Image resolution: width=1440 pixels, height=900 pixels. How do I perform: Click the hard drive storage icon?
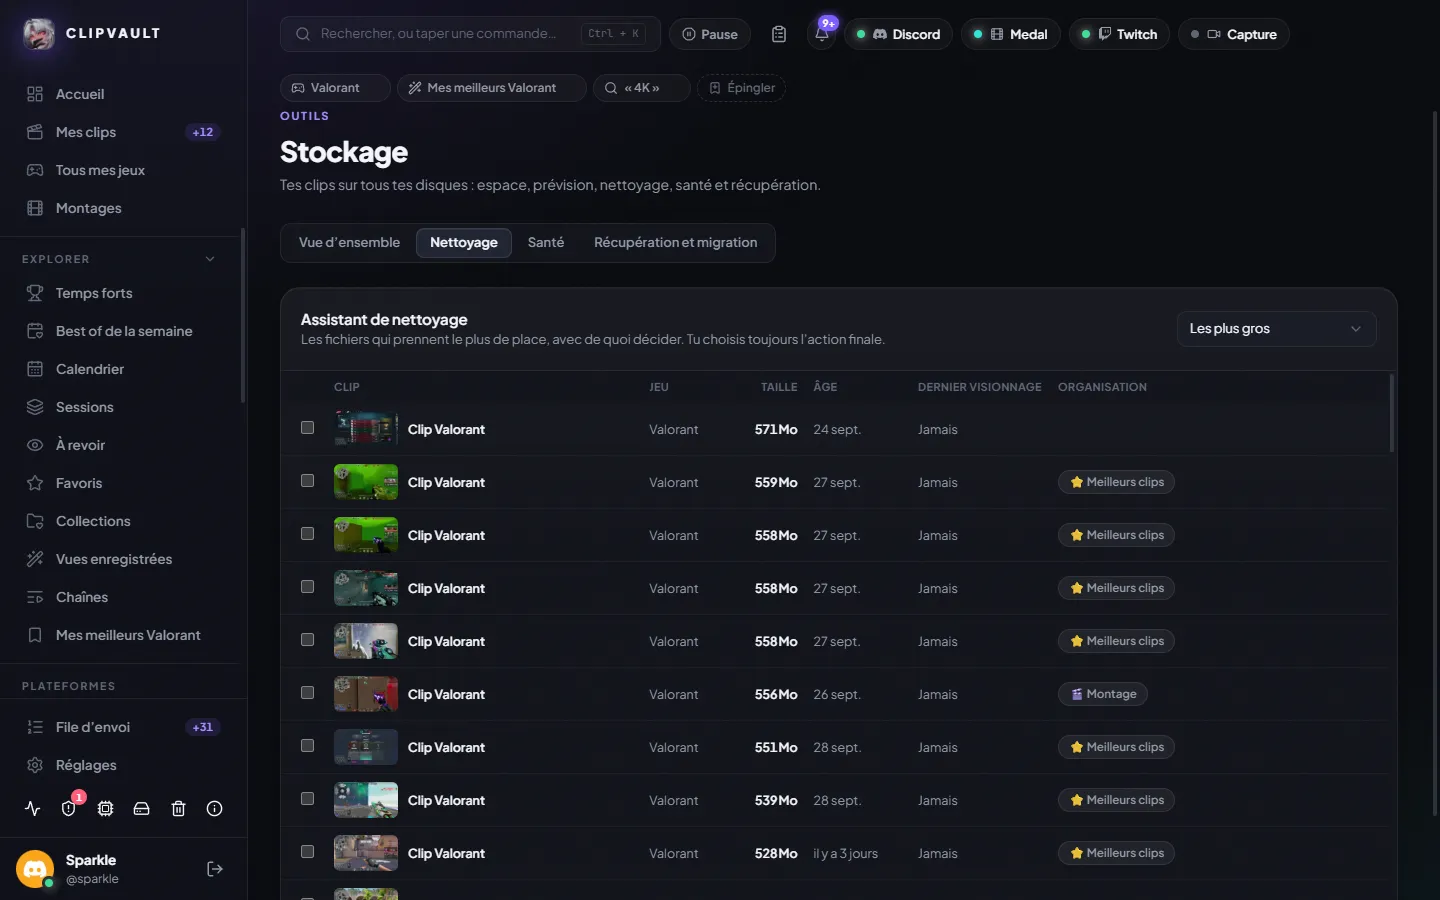pos(142,809)
